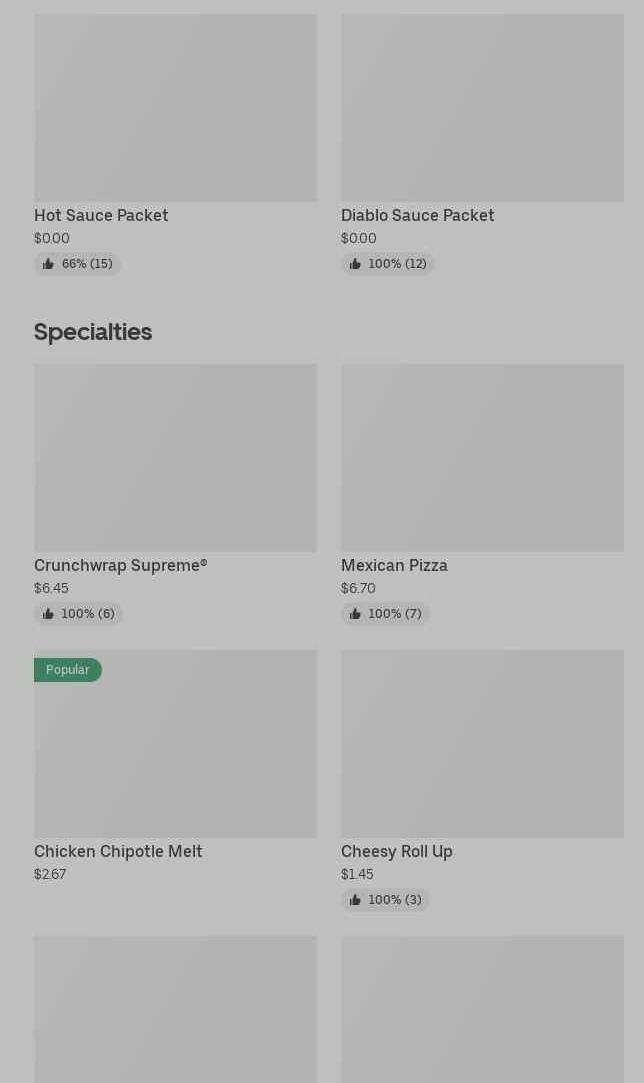Select the Chicken Chipotle Melt title
The image size is (644, 1083).
(x=118, y=851)
